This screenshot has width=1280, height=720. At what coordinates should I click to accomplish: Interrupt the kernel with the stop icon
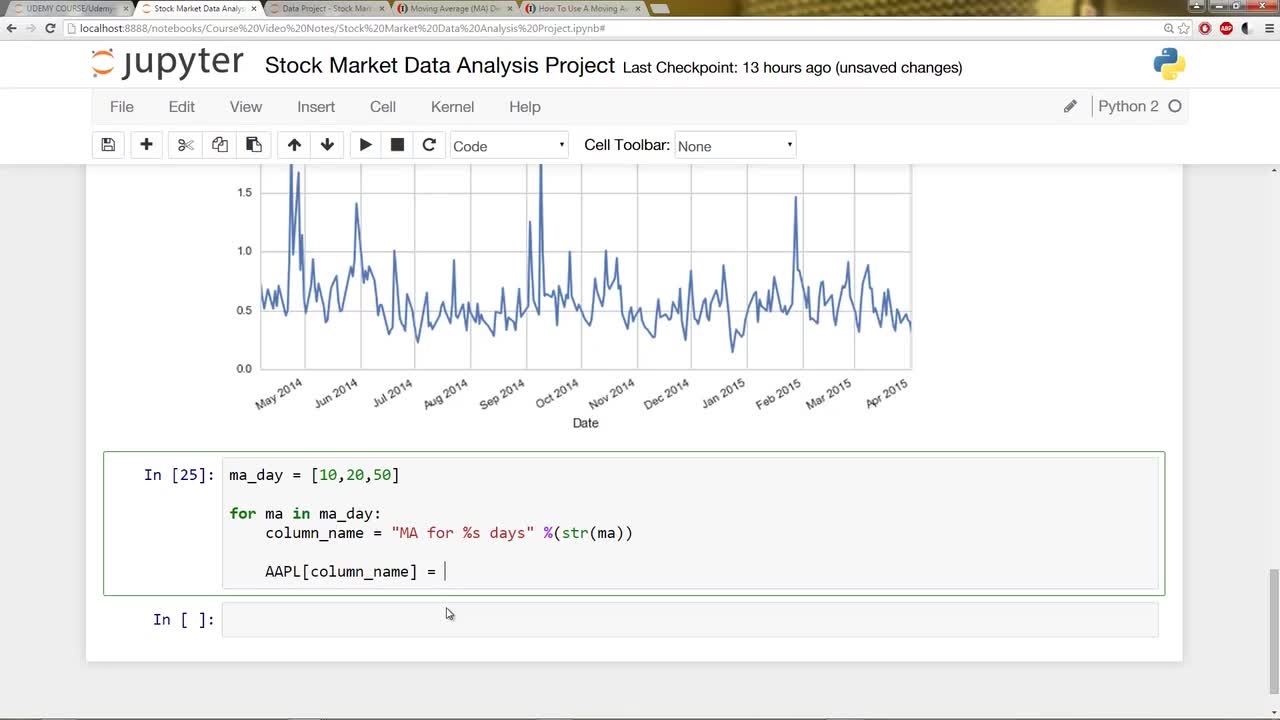pyautogui.click(x=397, y=145)
